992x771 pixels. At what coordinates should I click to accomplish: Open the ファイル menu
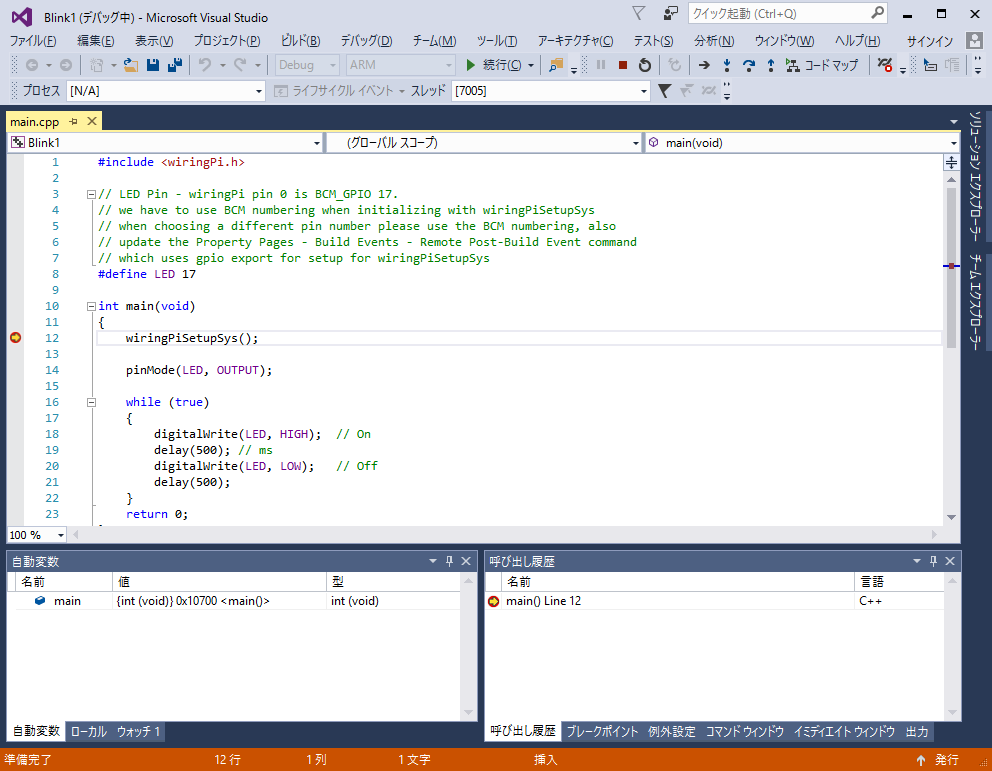pos(33,41)
